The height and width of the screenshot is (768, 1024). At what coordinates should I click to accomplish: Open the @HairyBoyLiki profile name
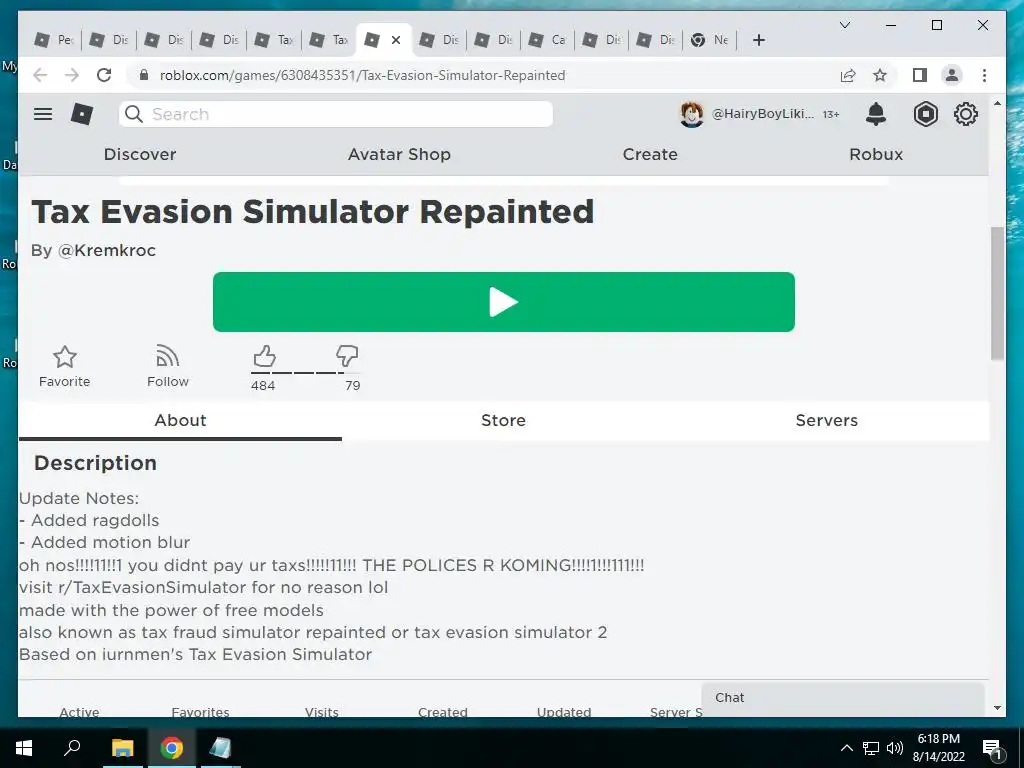(763, 114)
